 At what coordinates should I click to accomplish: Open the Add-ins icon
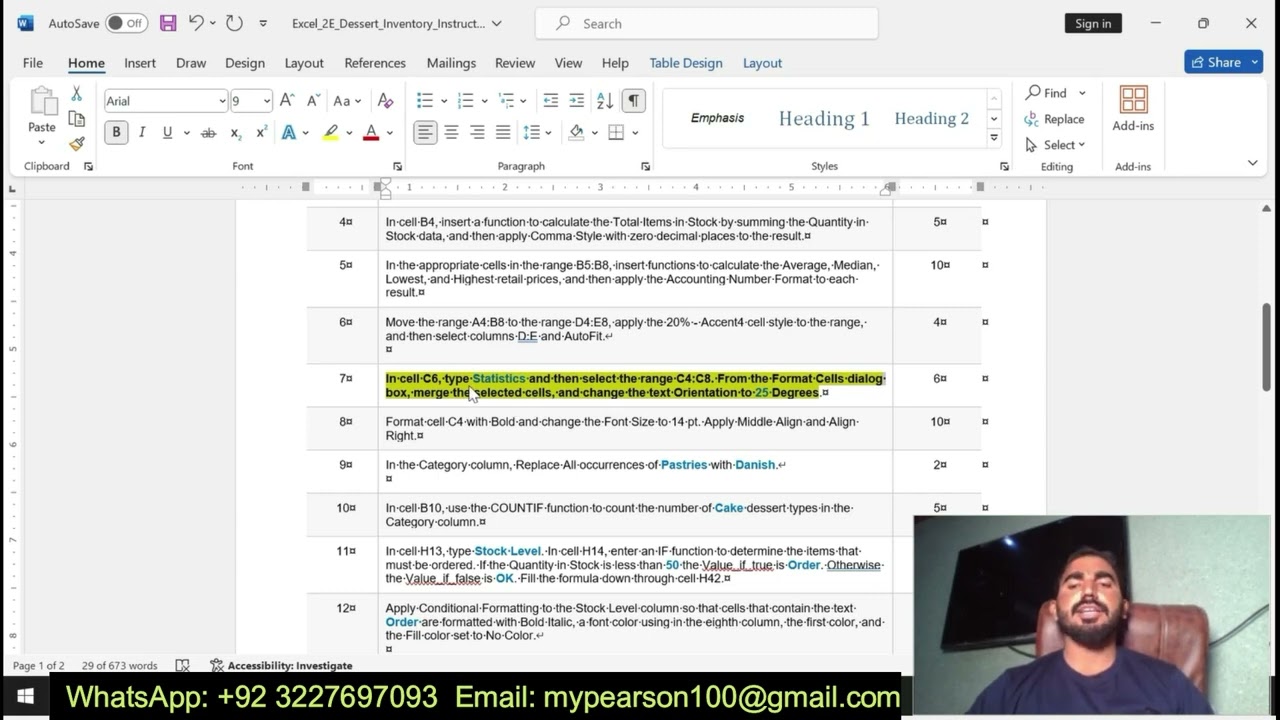(x=1133, y=100)
